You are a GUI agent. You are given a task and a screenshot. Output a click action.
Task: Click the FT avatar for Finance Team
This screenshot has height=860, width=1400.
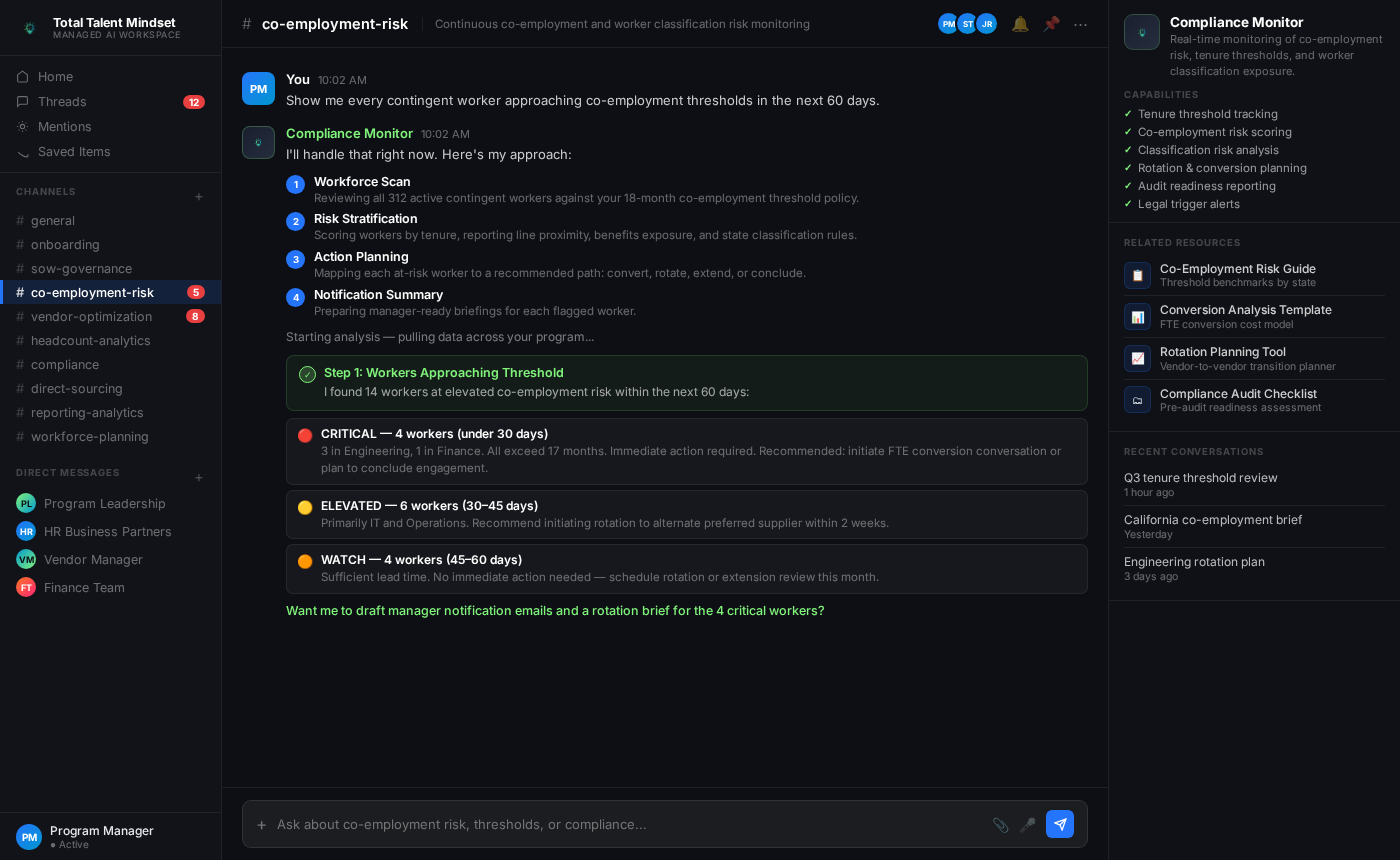coord(26,587)
